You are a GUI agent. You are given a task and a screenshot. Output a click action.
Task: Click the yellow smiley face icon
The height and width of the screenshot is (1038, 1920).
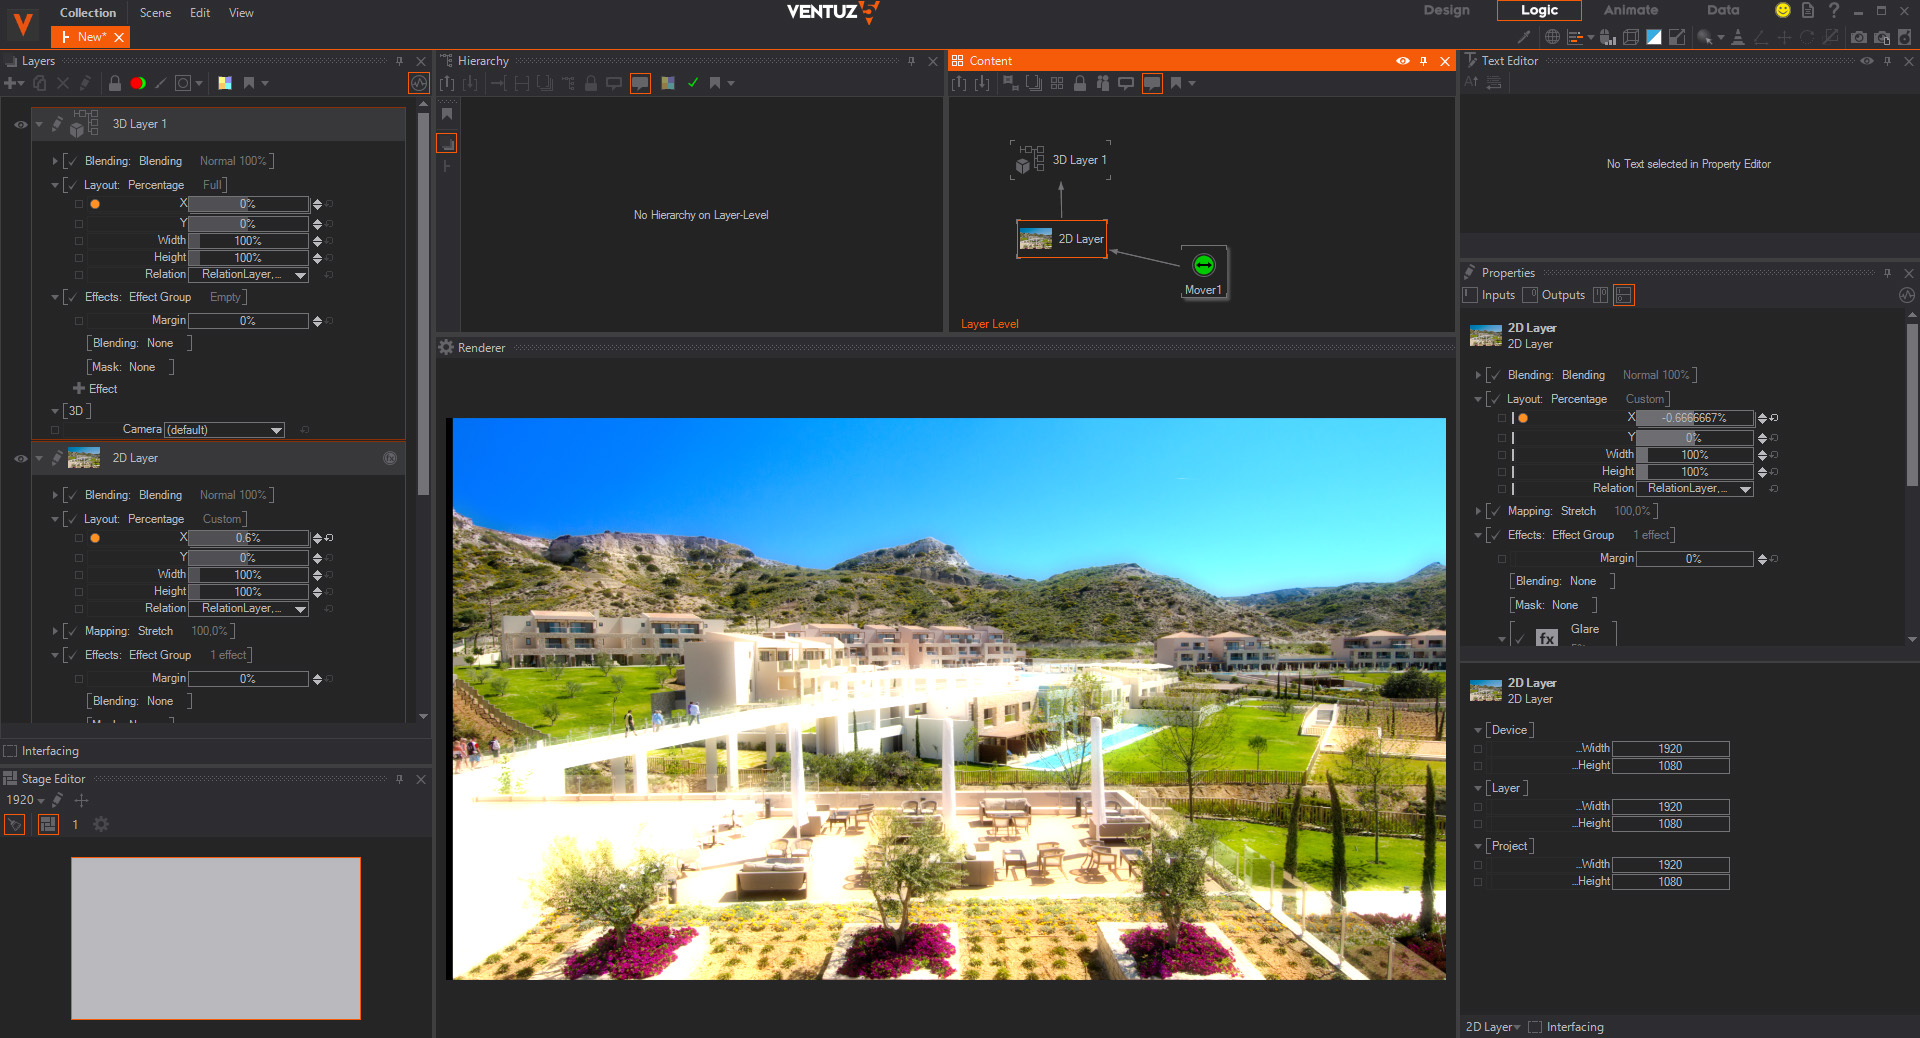point(1782,10)
